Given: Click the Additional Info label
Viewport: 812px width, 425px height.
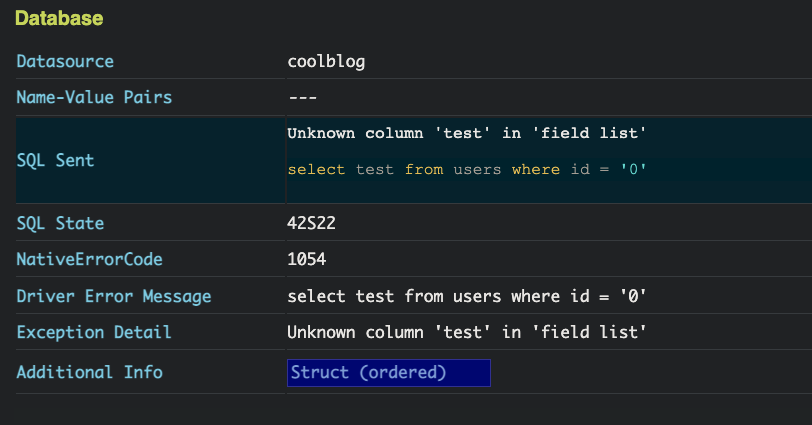Looking at the screenshot, I should [x=90, y=372].
